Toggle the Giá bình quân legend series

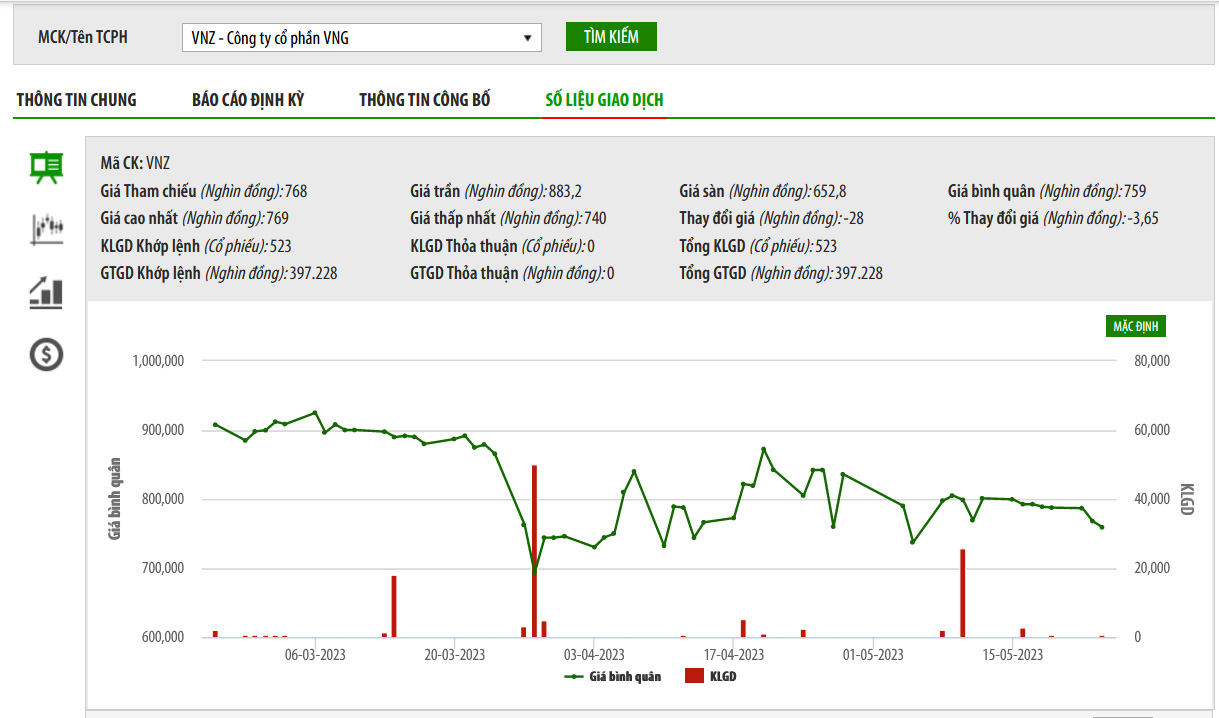point(625,677)
